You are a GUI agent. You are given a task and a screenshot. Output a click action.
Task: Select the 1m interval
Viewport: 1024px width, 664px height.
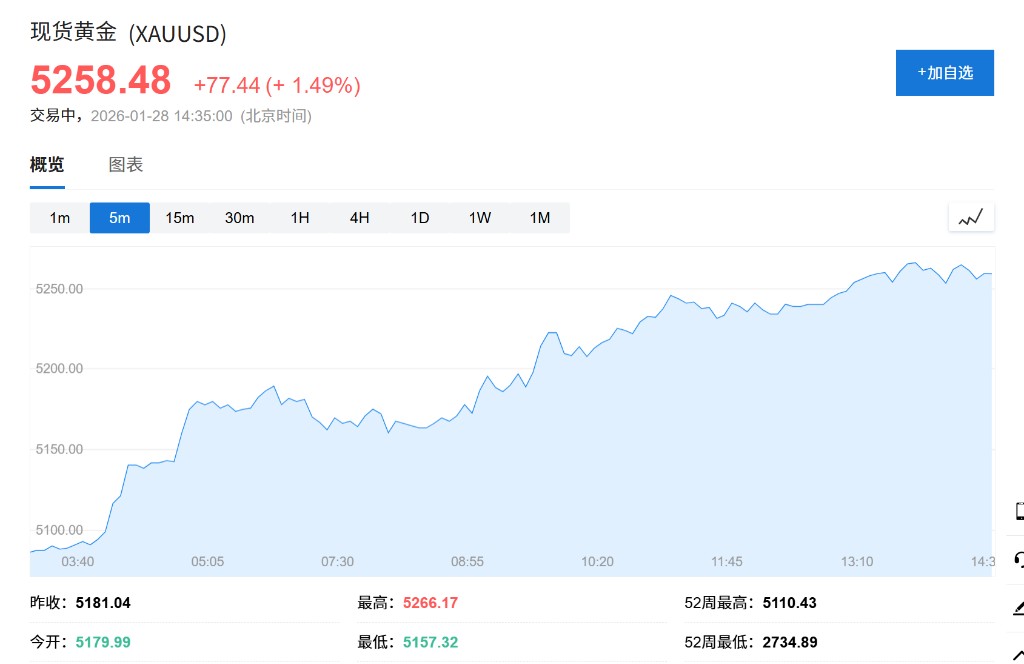pyautogui.click(x=60, y=218)
